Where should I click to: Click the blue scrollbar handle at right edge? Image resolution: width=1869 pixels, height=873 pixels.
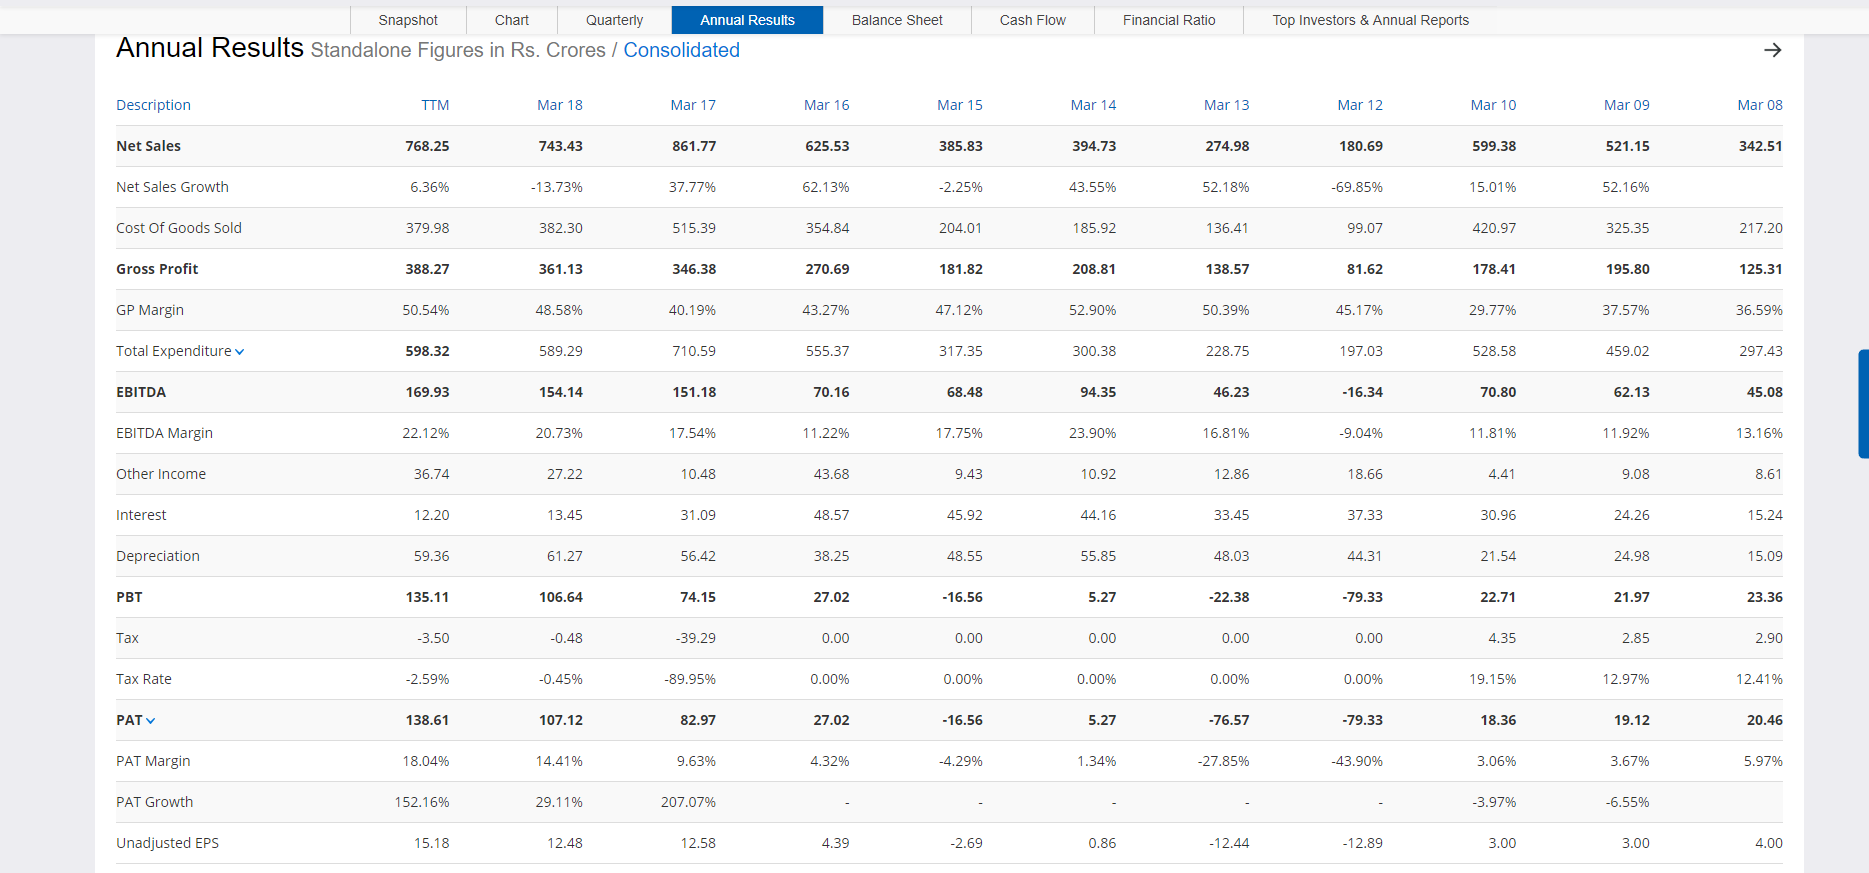(x=1863, y=403)
